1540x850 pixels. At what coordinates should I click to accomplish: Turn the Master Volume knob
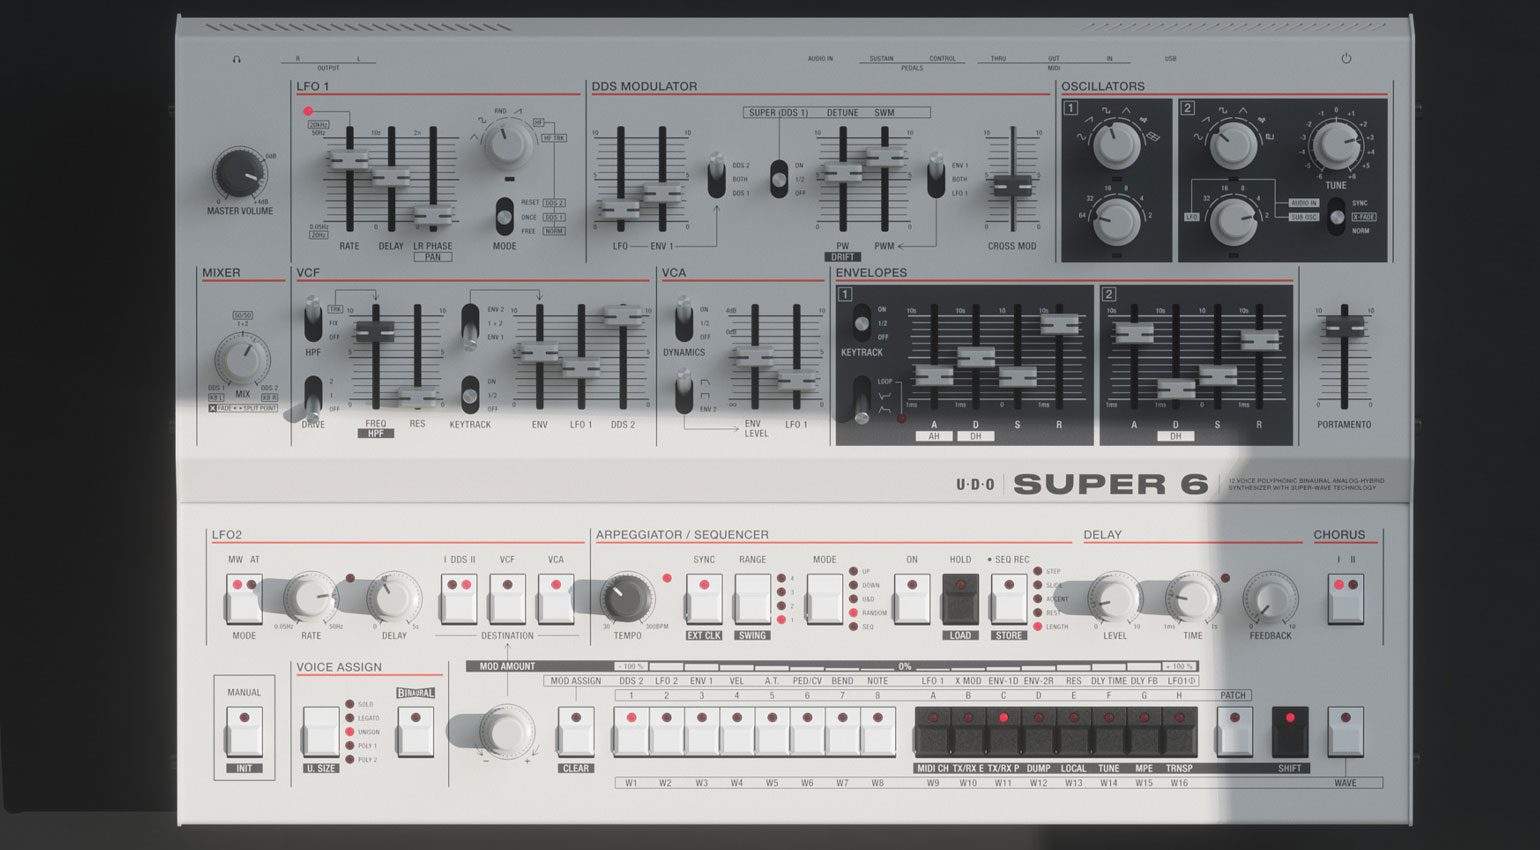click(x=239, y=174)
